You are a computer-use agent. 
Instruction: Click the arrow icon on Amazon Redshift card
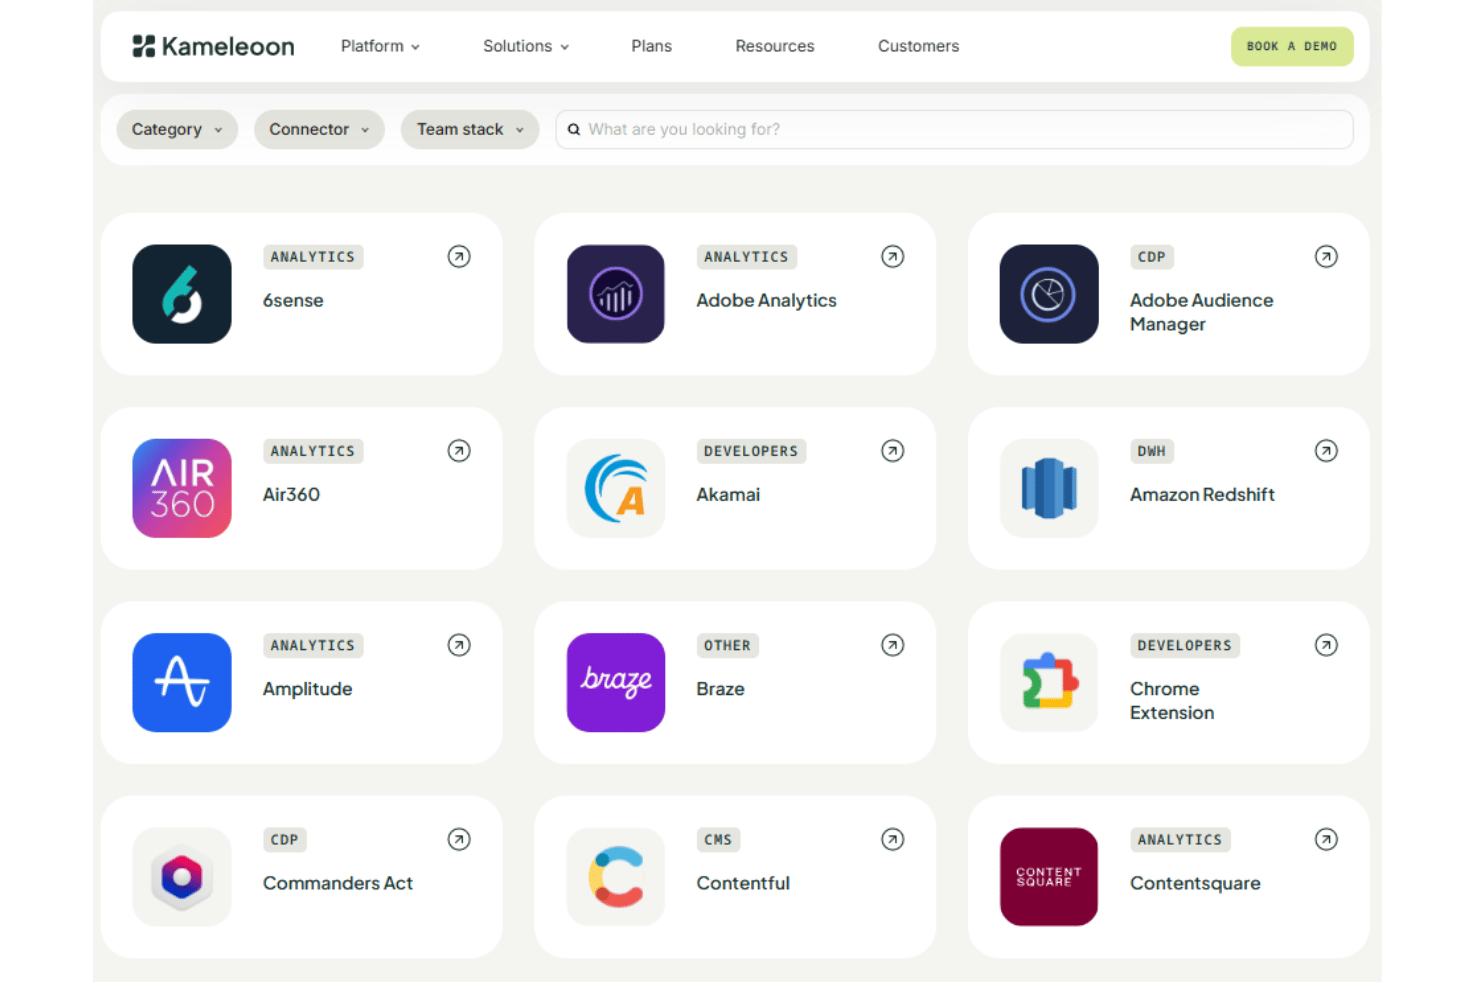pyautogui.click(x=1326, y=451)
